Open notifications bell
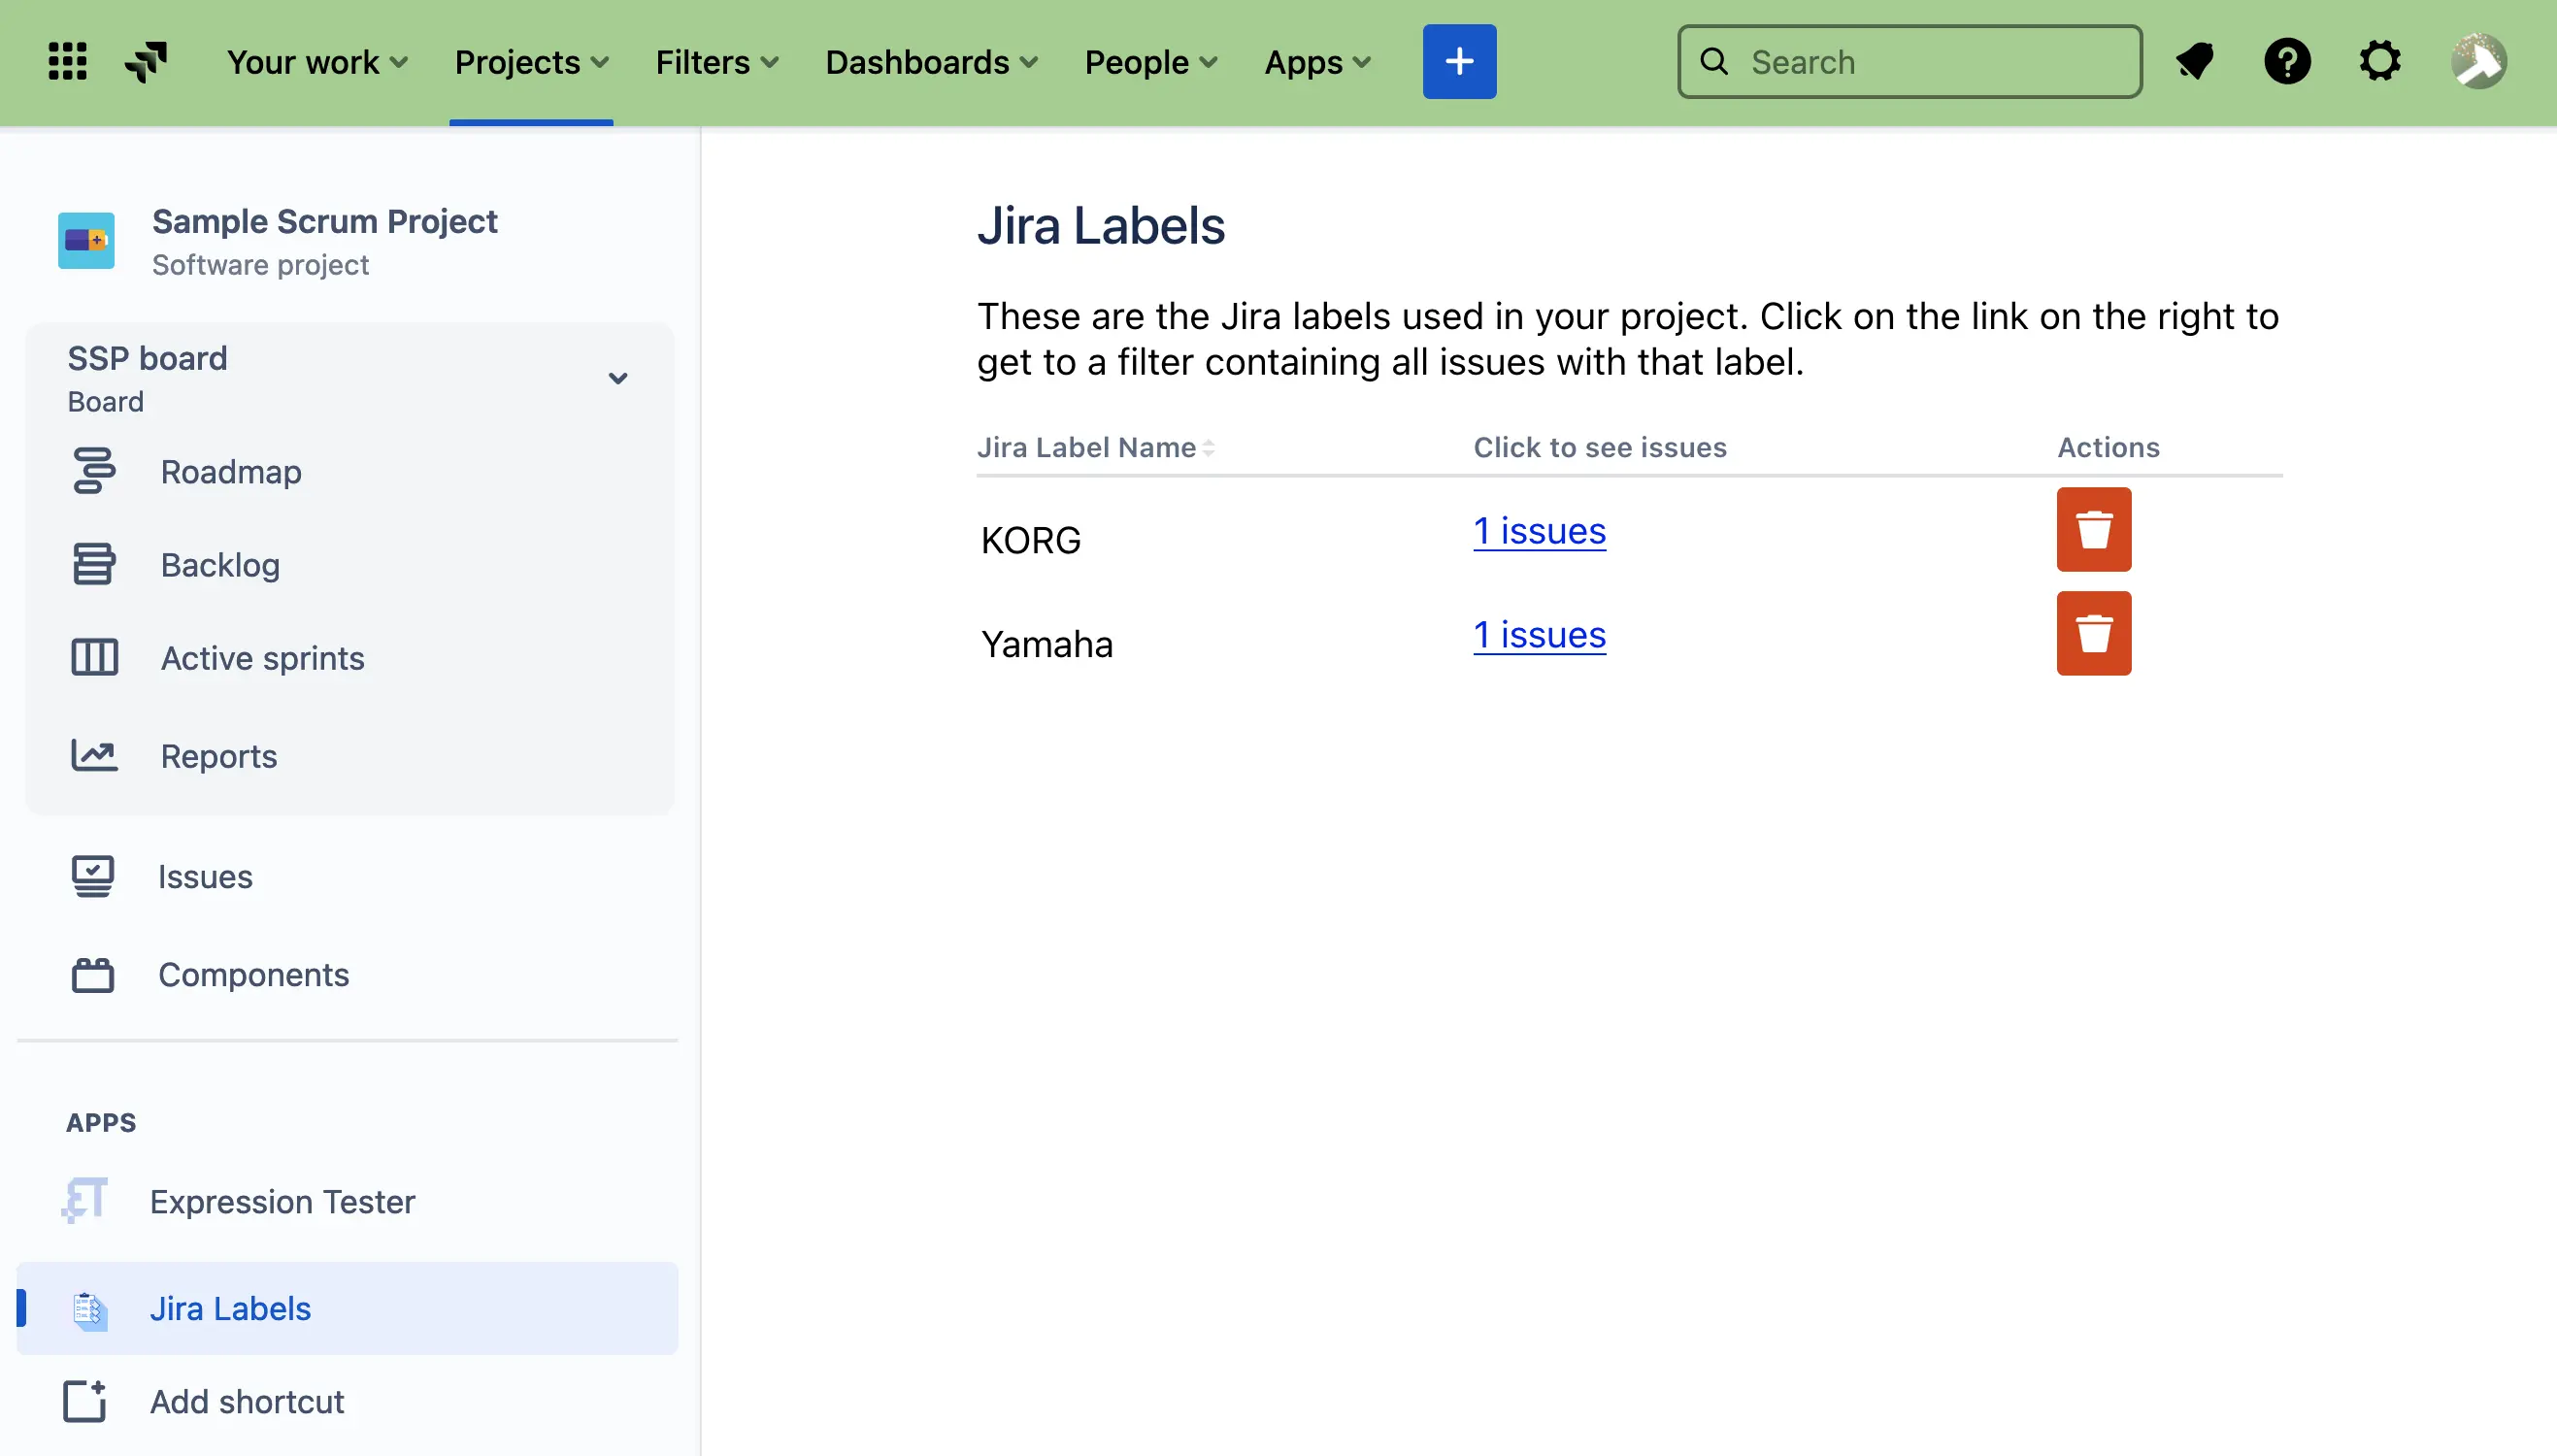The image size is (2557, 1456). 2195,61
